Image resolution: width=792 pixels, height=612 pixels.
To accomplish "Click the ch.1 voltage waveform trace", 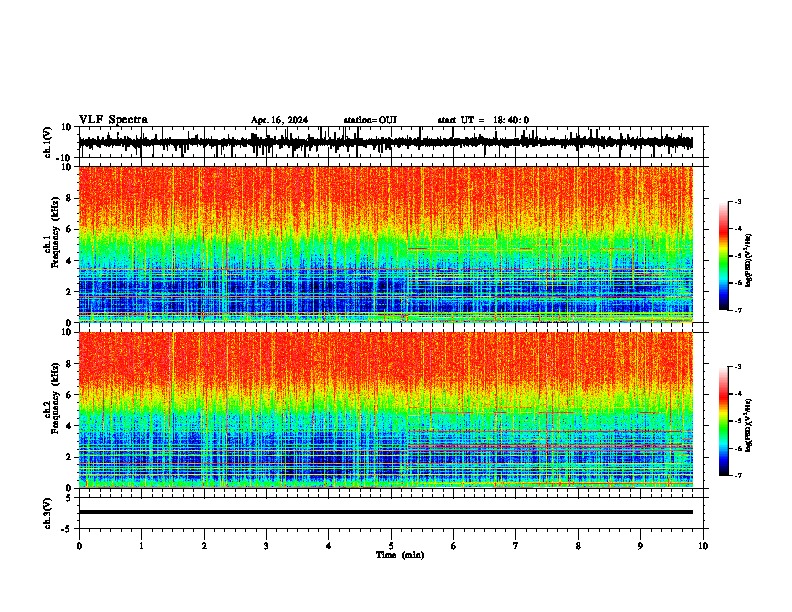I will [385, 143].
